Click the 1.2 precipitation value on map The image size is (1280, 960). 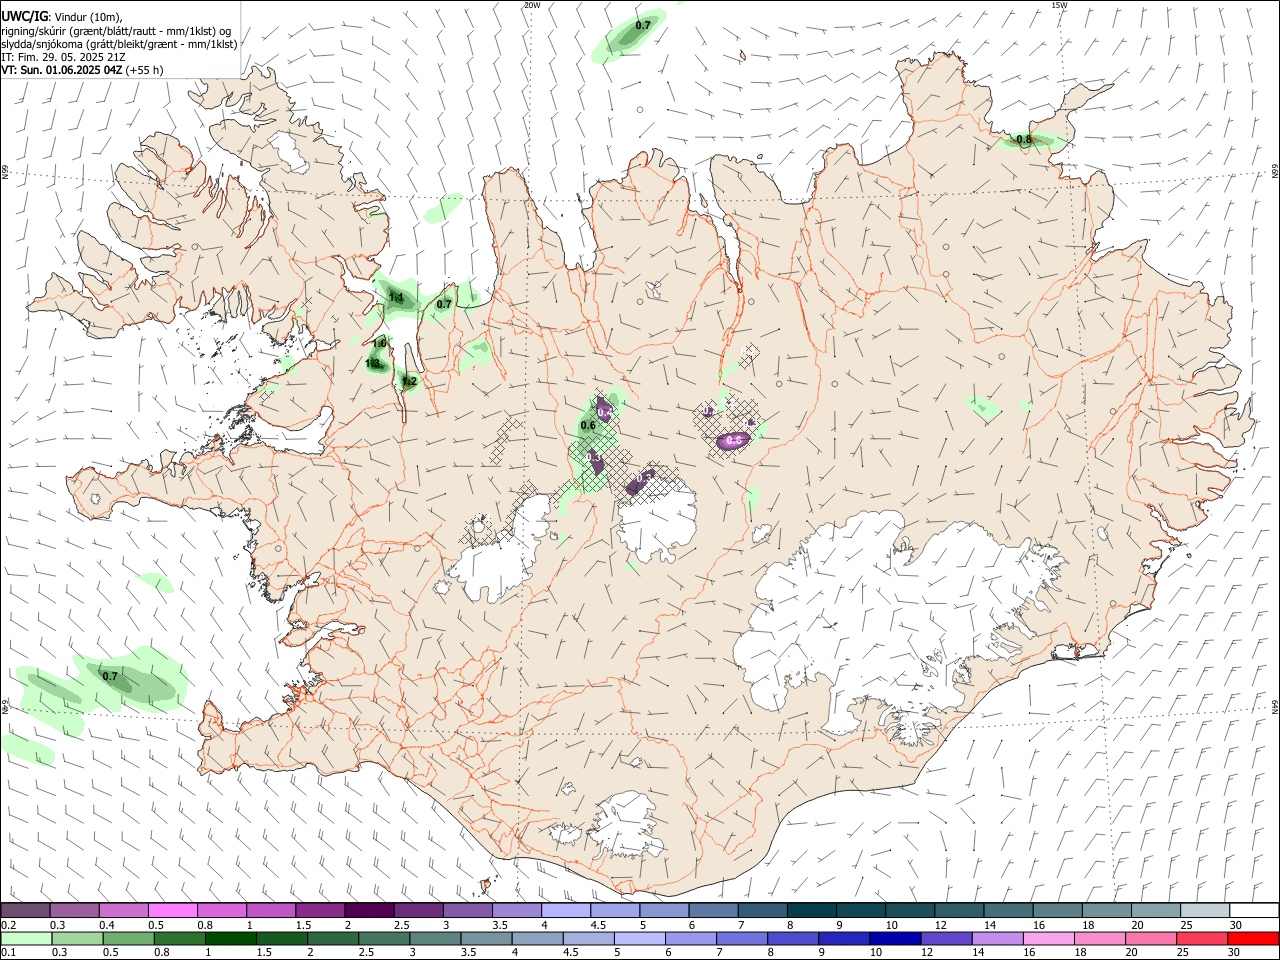tap(409, 381)
